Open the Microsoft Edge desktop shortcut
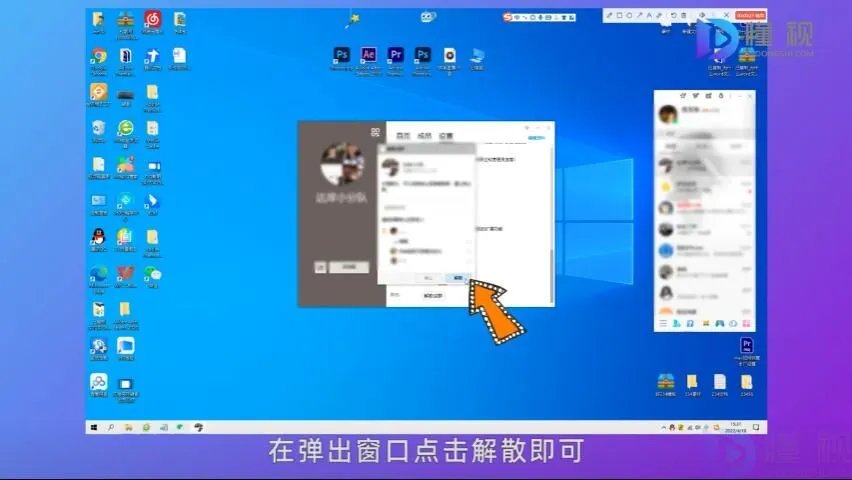This screenshot has width=852, height=480. coord(98,273)
